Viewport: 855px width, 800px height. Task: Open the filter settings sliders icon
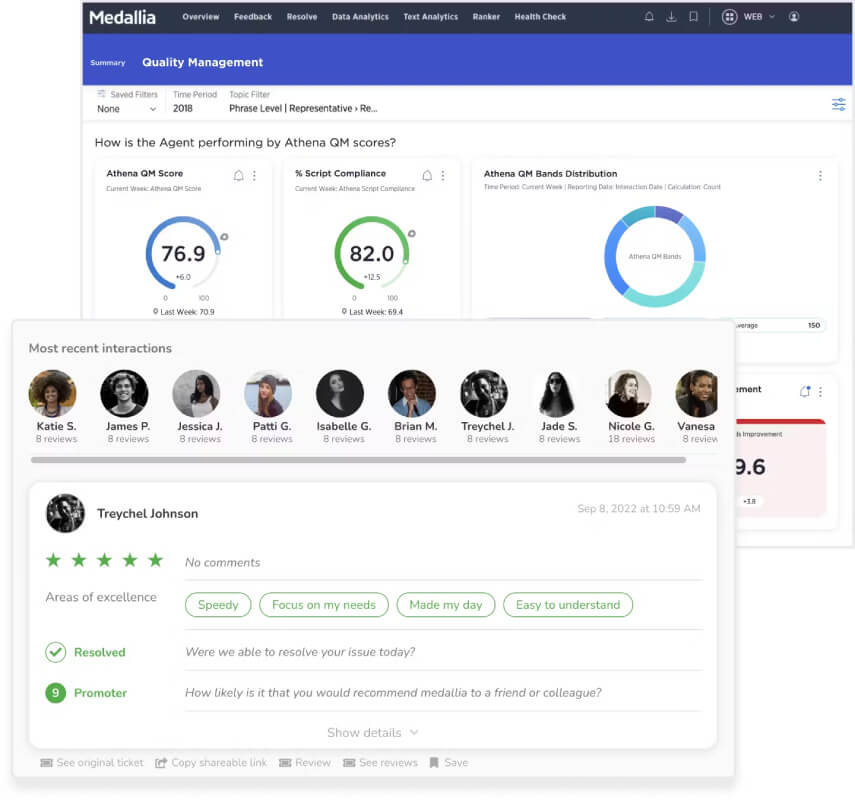tap(839, 104)
